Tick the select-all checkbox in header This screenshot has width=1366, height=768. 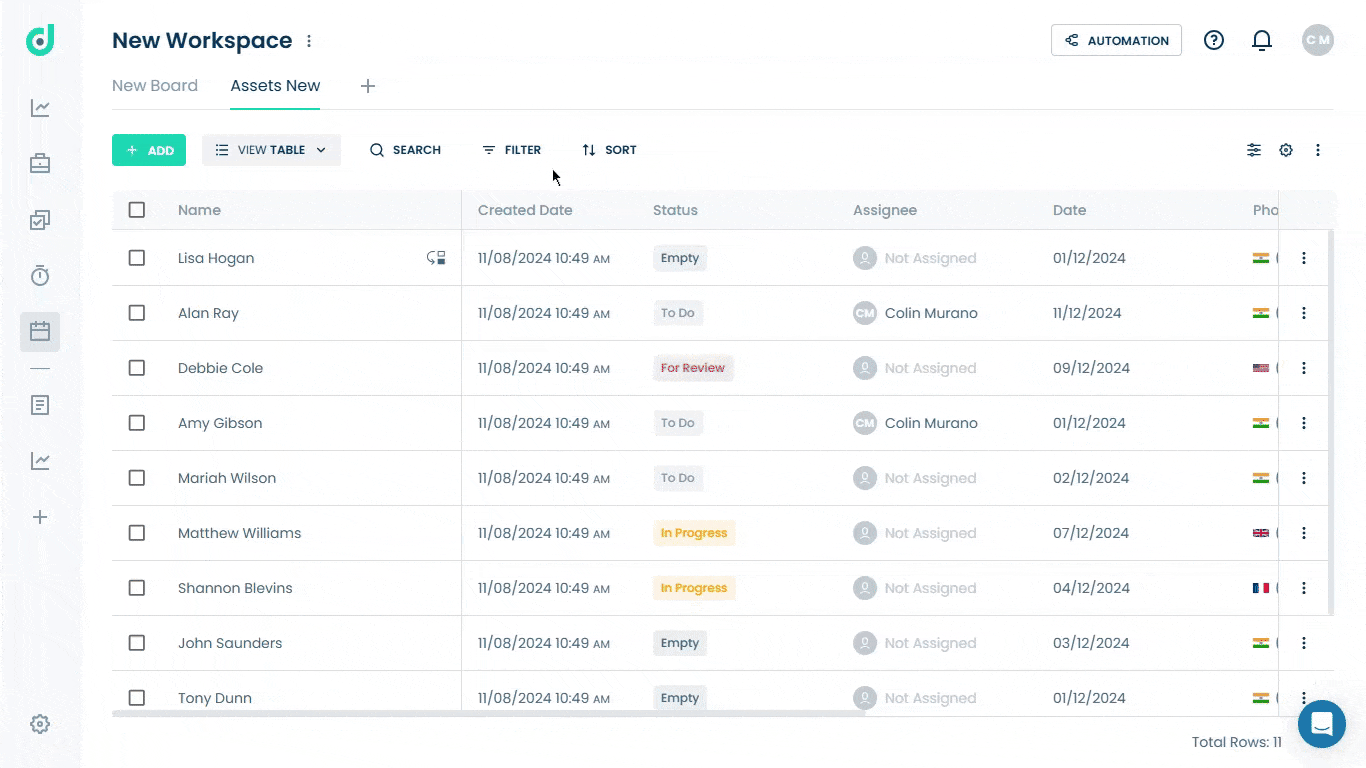137,210
